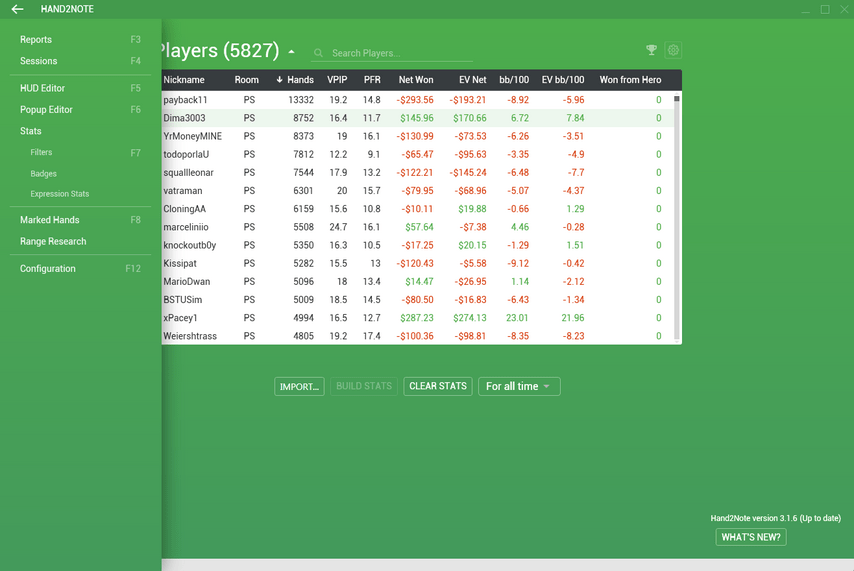Sort by the EV Net column header
This screenshot has height=571, width=854.
(473, 80)
